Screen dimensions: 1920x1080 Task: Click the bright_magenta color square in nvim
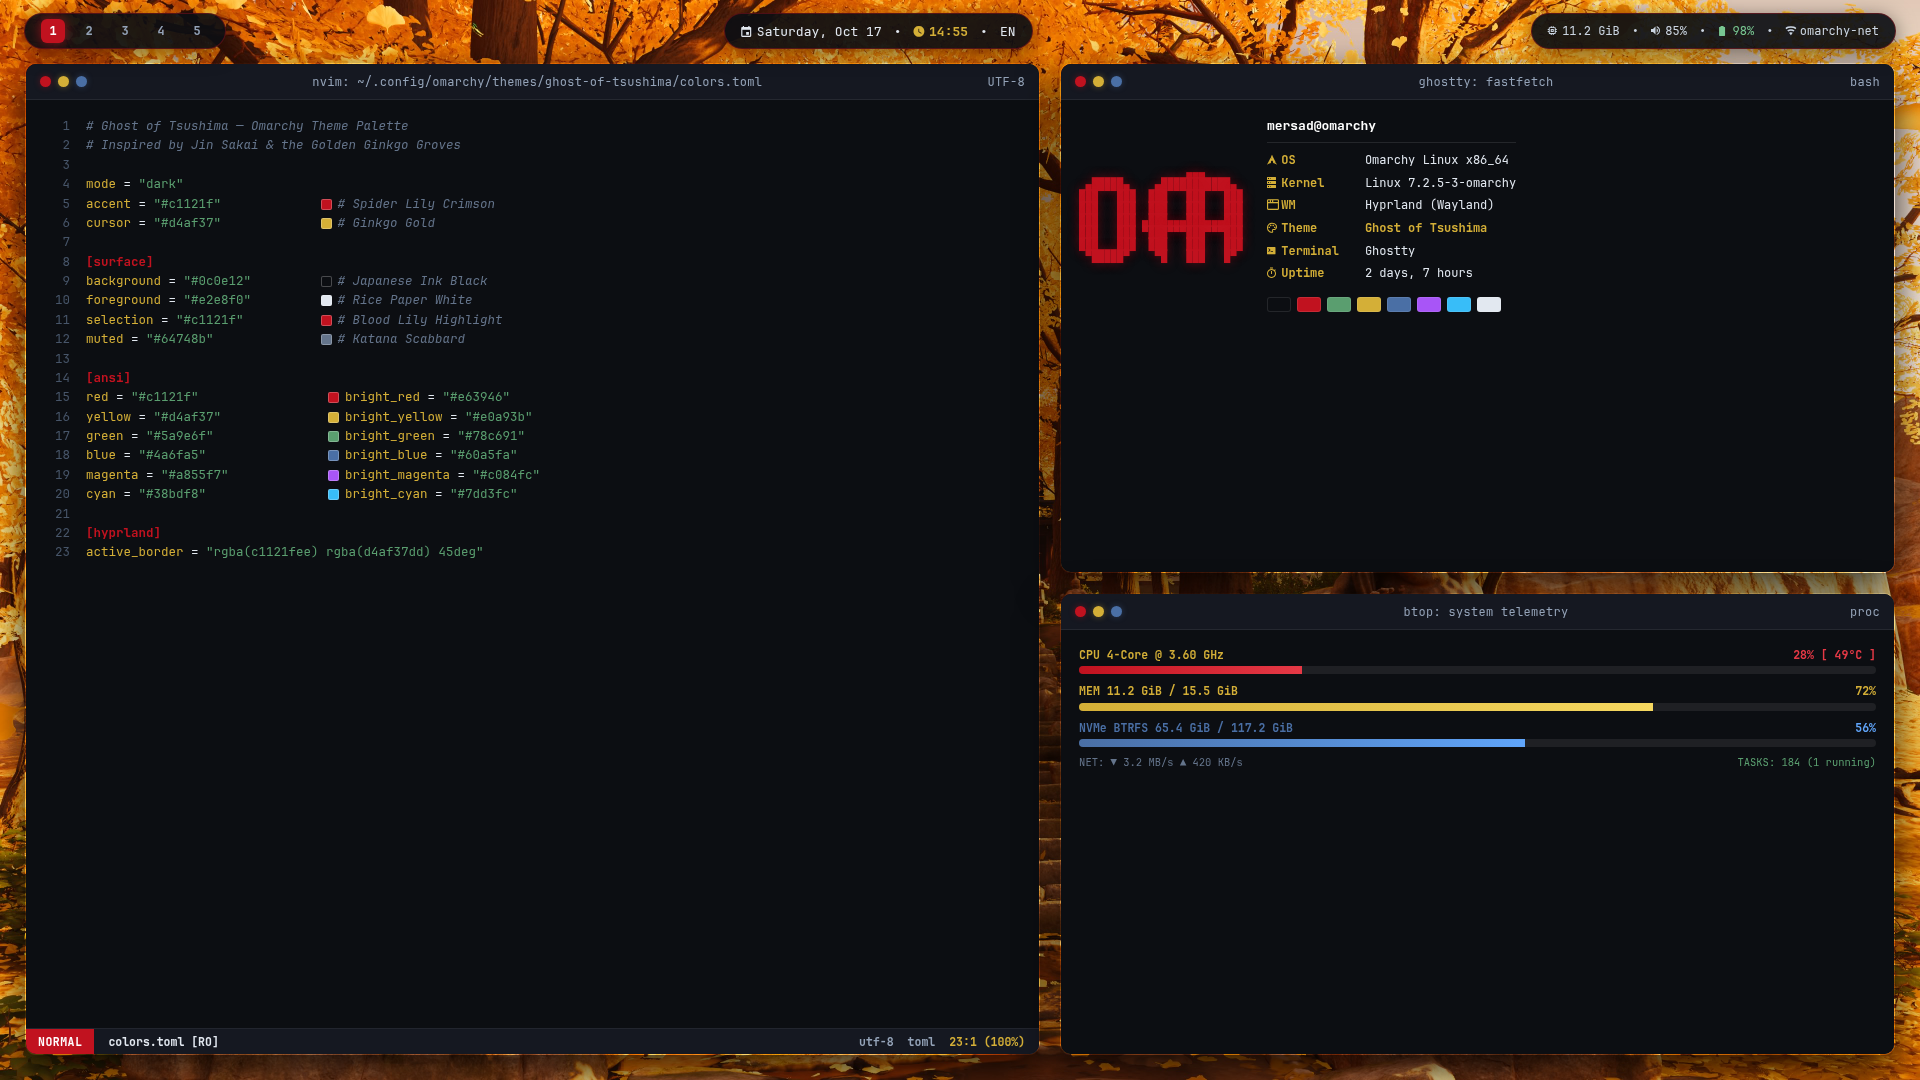coord(334,476)
